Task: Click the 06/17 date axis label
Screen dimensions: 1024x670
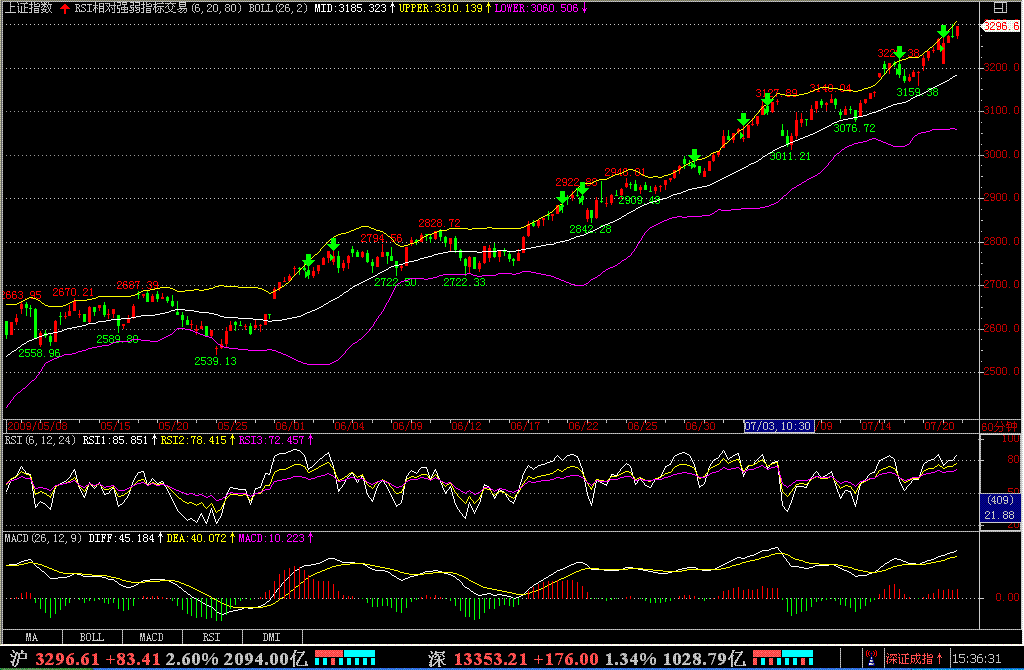Action: pyautogui.click(x=525, y=426)
